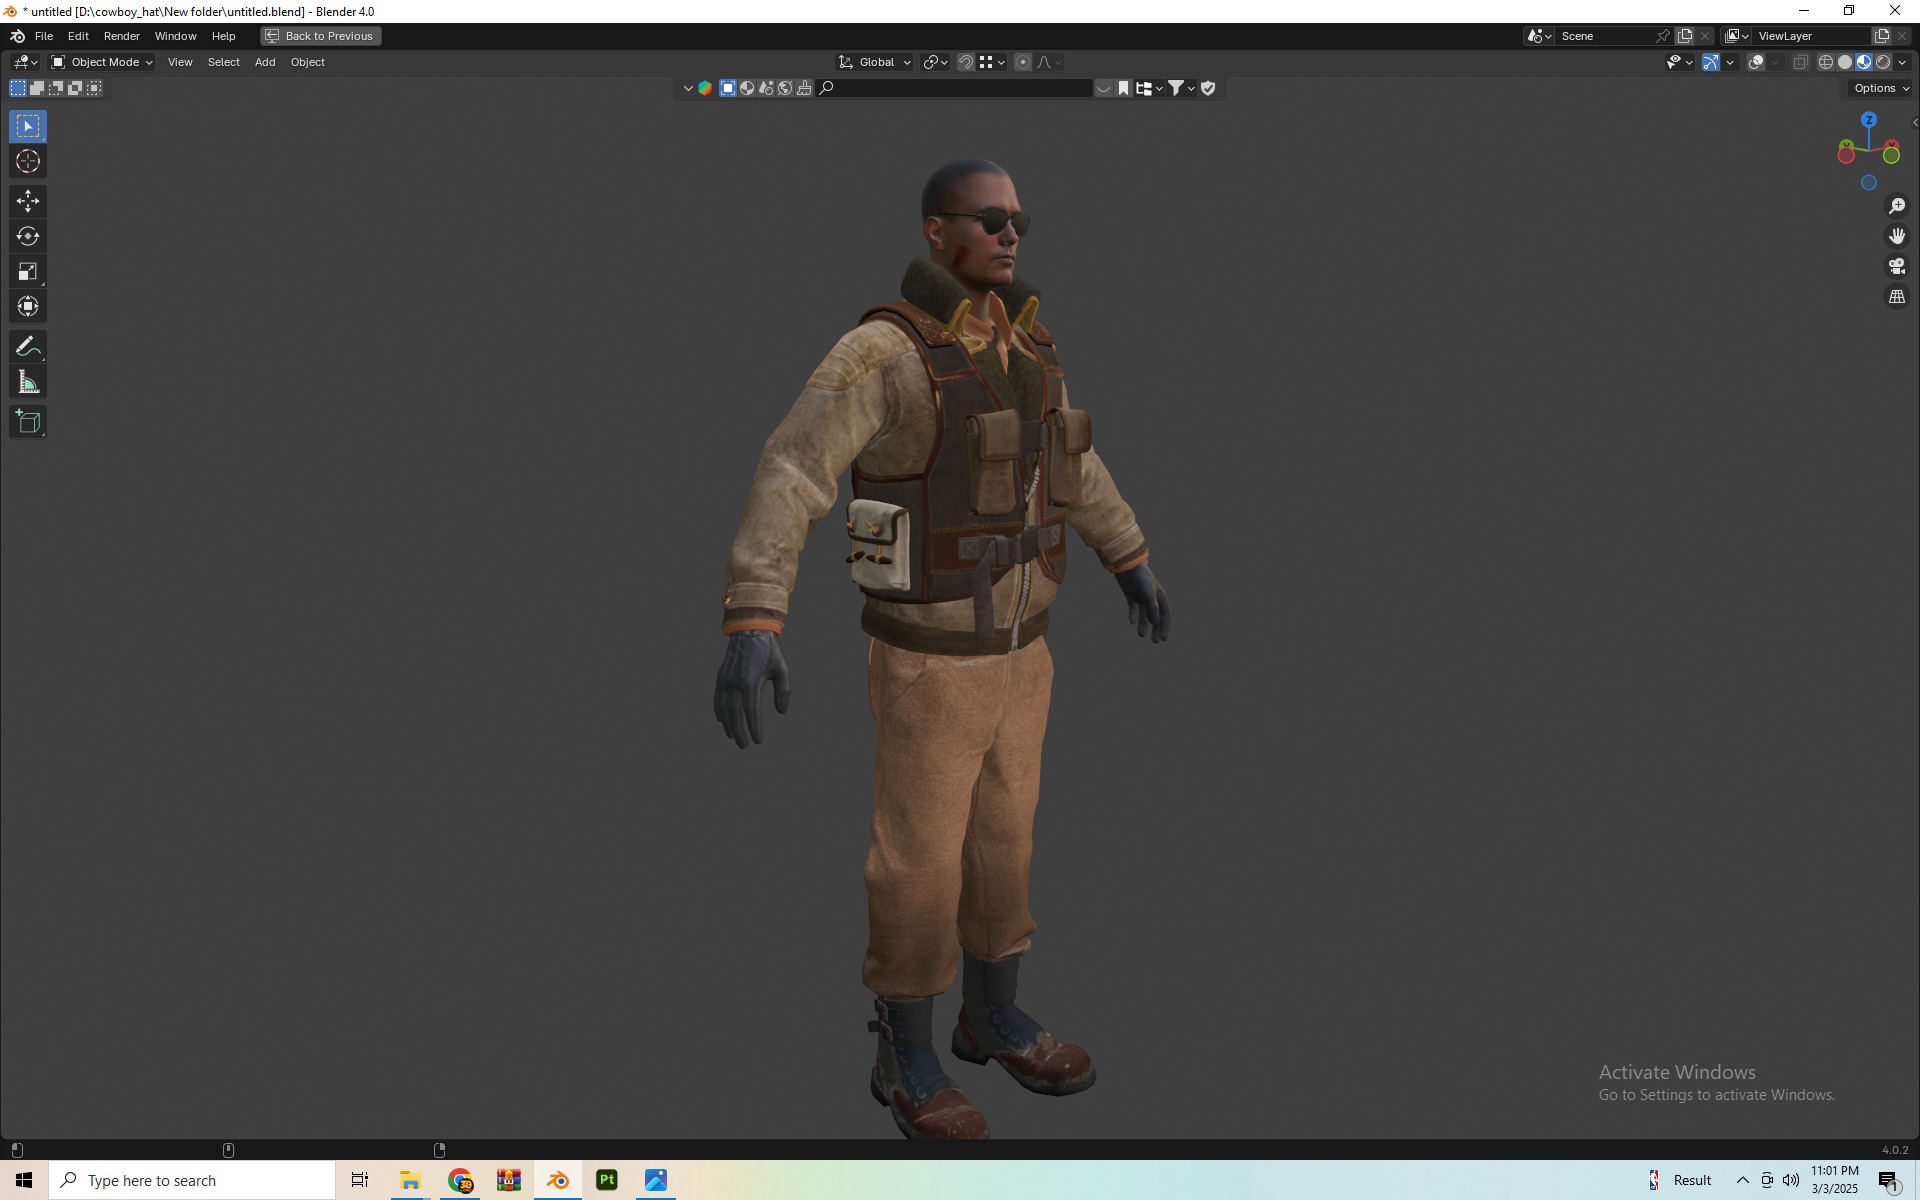Click the Back to Previous button

(321, 36)
